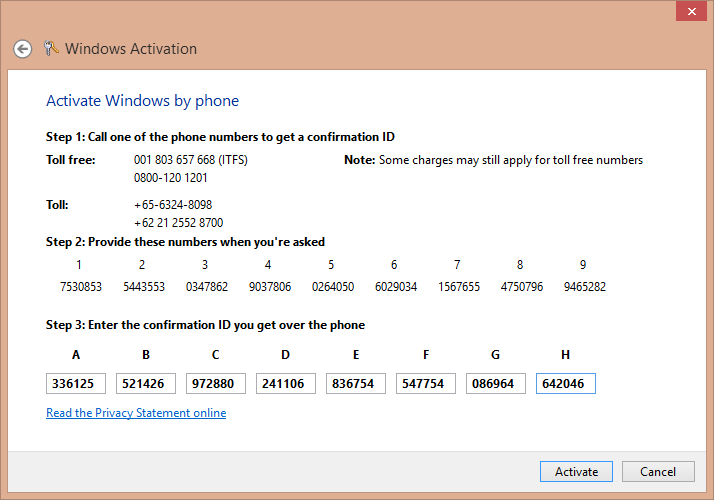714x500 pixels.
Task: Click toll number +62 21 2552 8700
Action: pos(178,223)
